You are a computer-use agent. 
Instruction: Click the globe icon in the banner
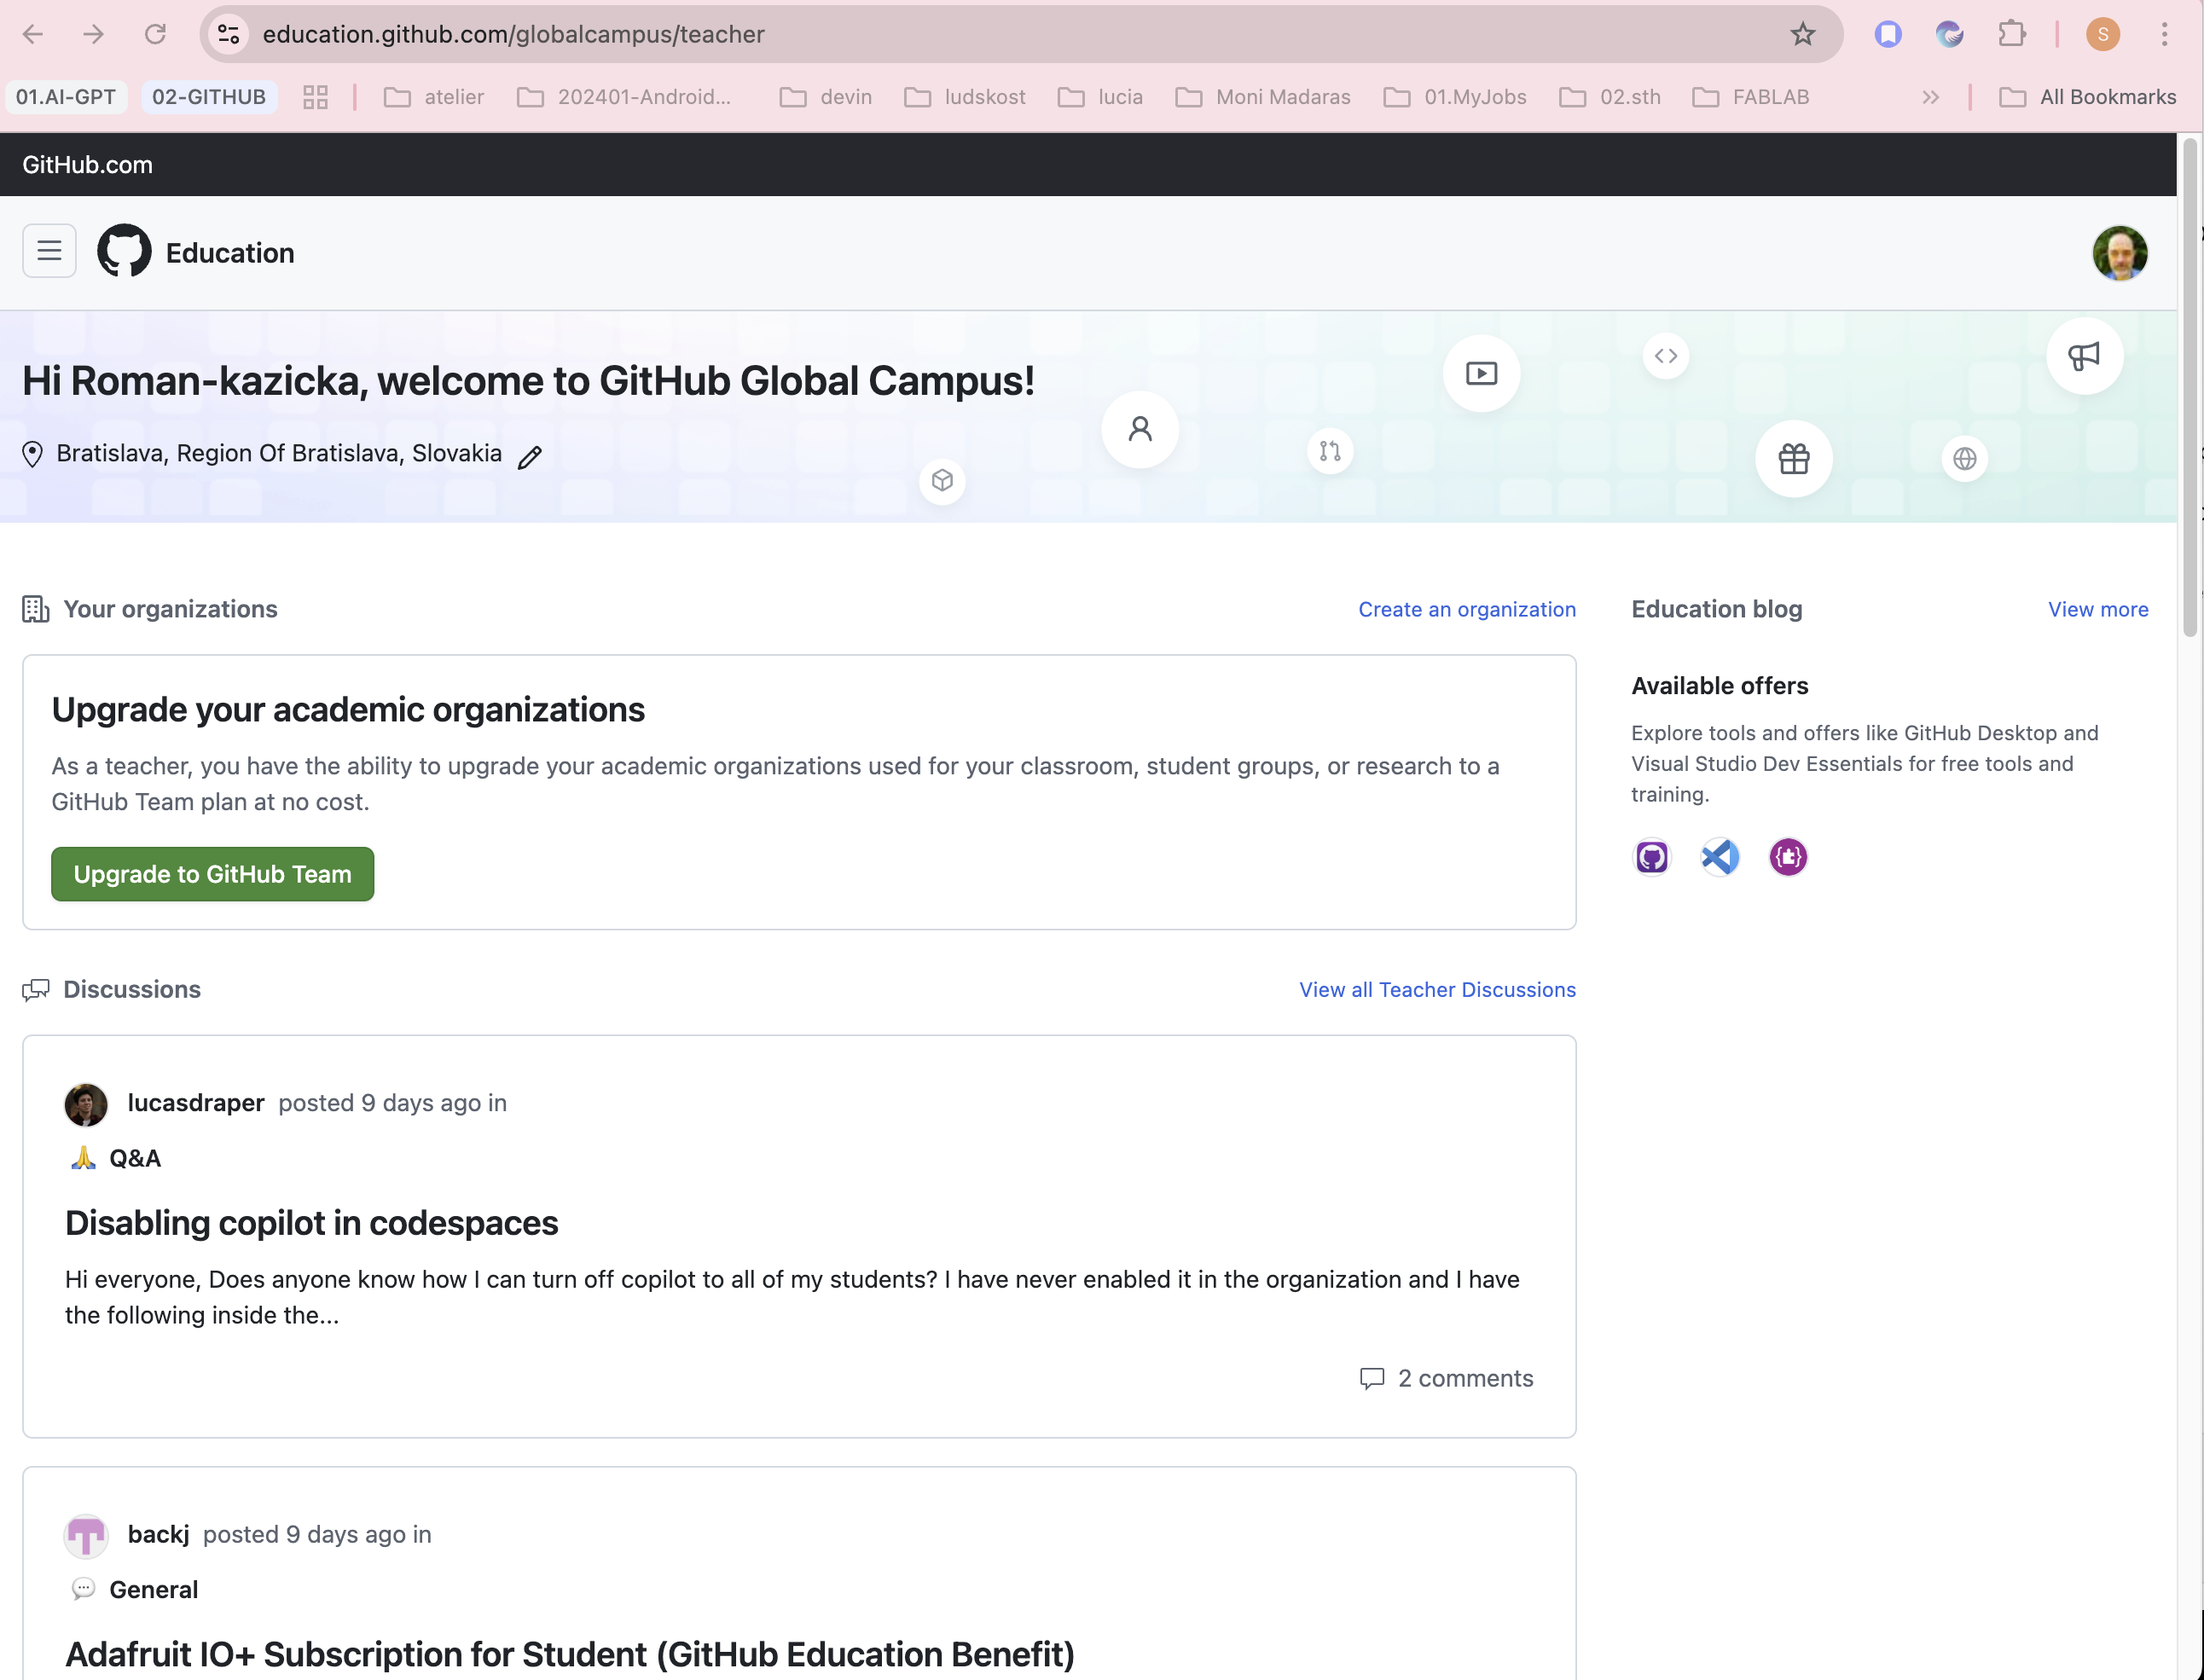point(1964,458)
